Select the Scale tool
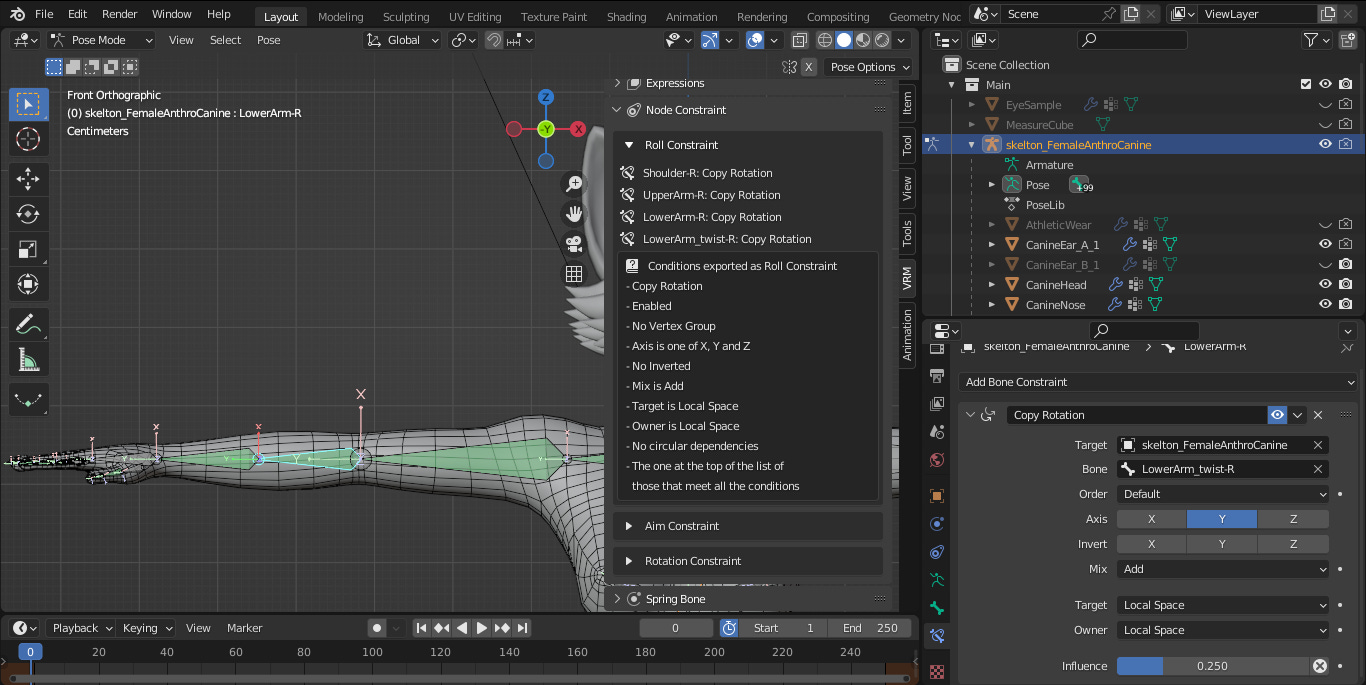Viewport: 1366px width, 685px height. click(x=28, y=249)
